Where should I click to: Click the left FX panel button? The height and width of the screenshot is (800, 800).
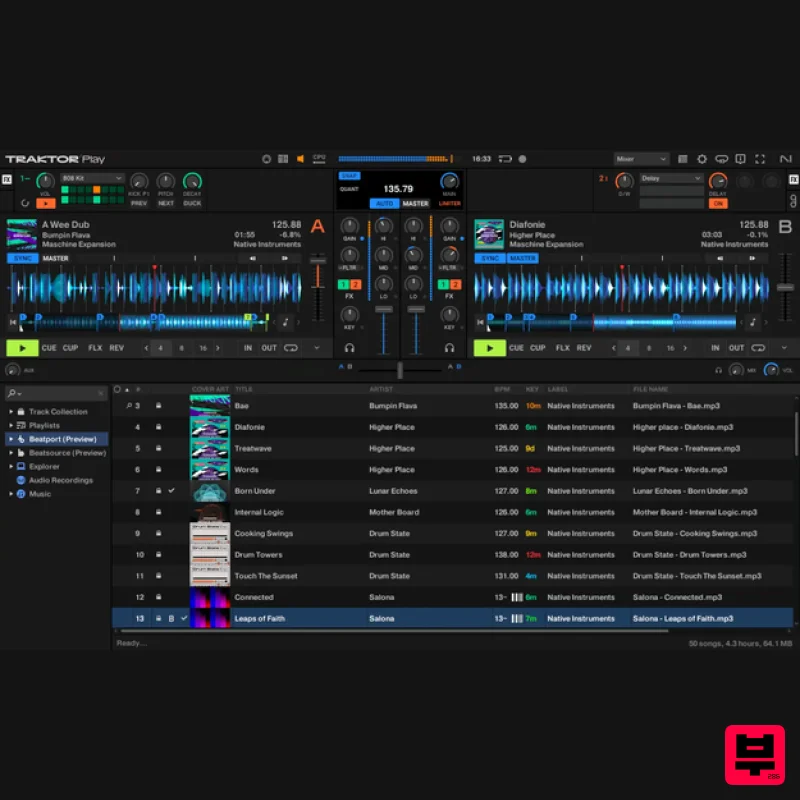[7, 180]
